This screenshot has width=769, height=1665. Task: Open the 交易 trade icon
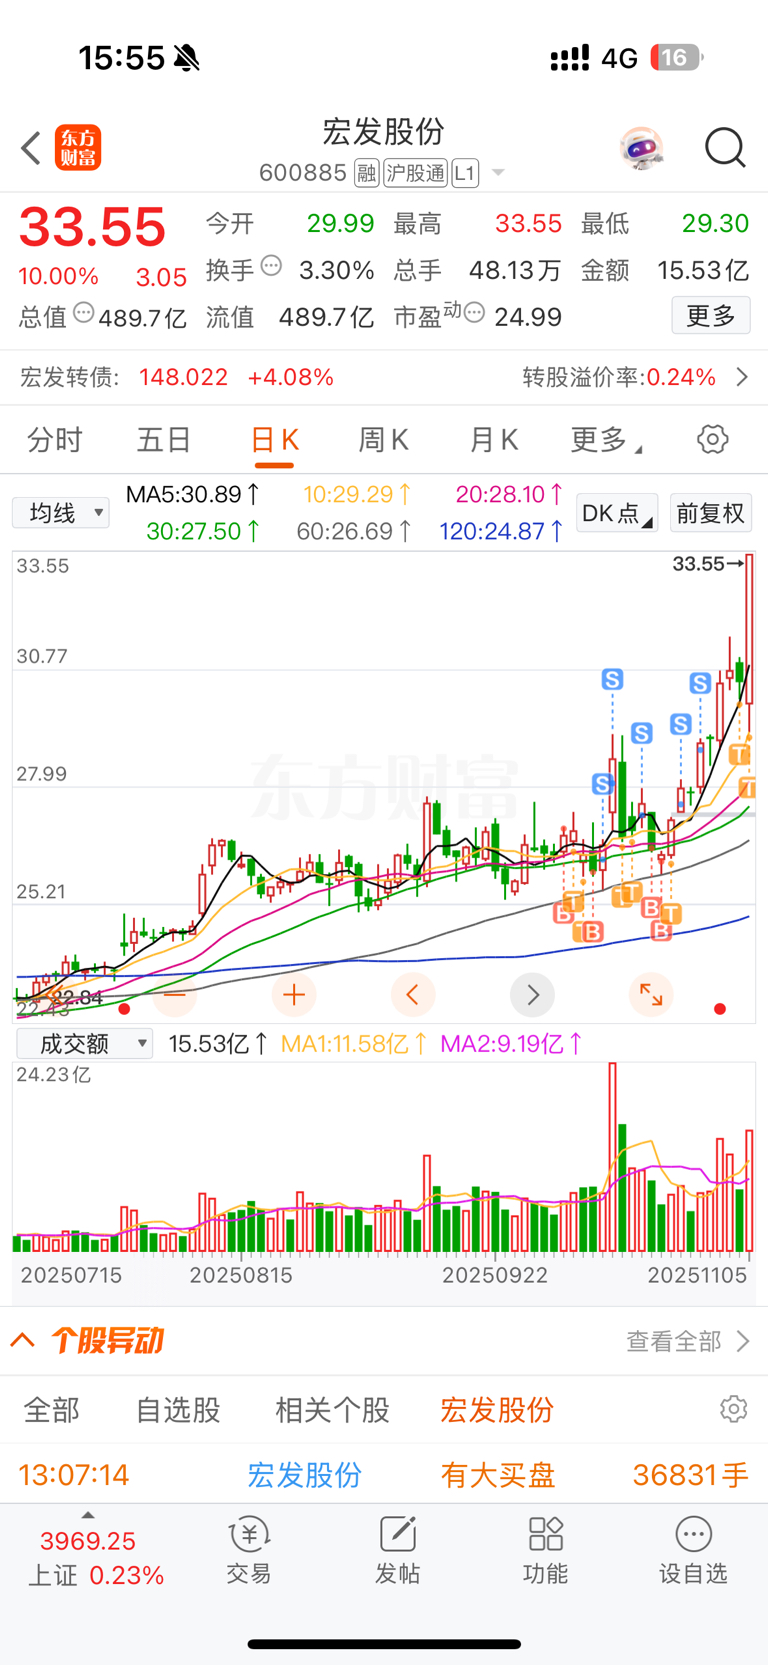[249, 1550]
